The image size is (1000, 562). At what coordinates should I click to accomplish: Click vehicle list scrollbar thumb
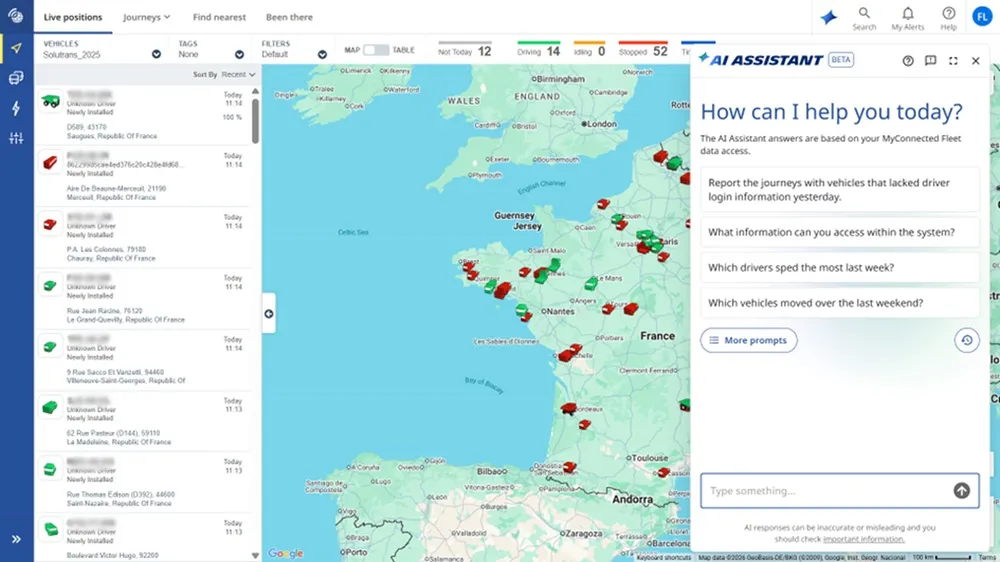tap(255, 121)
